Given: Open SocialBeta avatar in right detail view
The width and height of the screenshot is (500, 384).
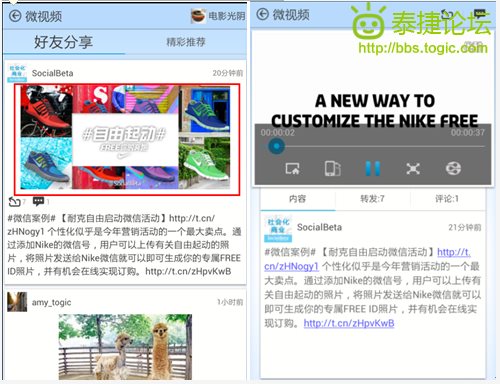Looking at the screenshot, I should tap(278, 229).
